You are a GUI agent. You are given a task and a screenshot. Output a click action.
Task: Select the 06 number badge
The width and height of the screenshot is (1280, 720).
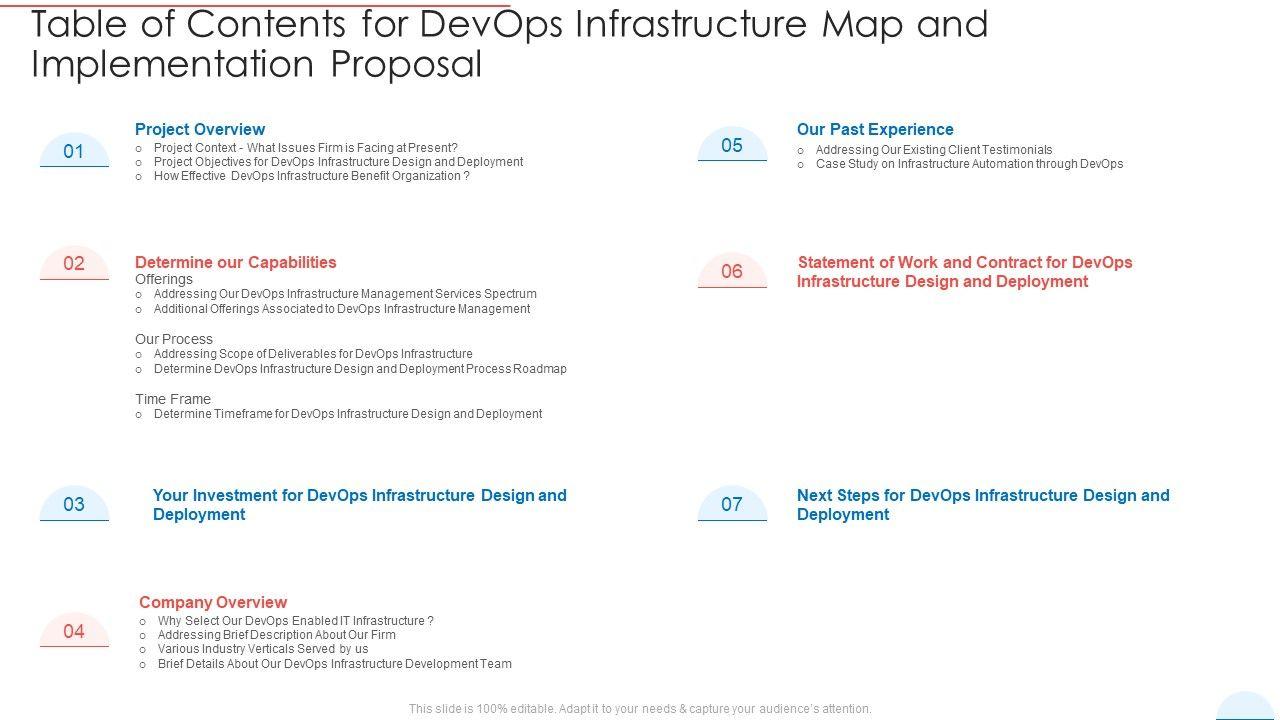pyautogui.click(x=732, y=271)
